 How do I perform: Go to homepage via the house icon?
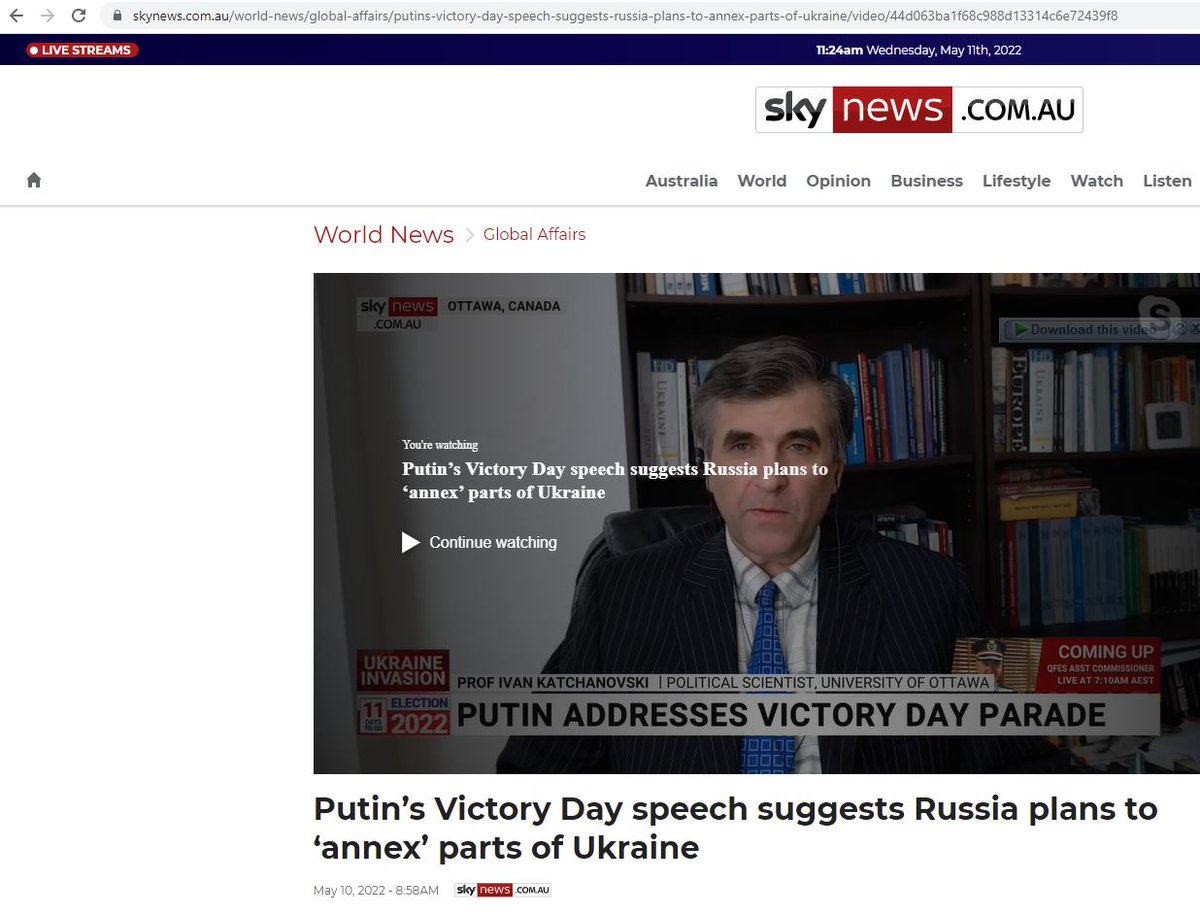(34, 180)
